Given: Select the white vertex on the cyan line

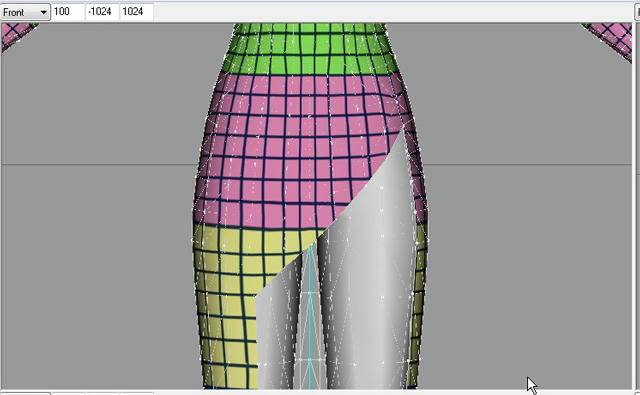Looking at the screenshot, I should (x=310, y=360).
